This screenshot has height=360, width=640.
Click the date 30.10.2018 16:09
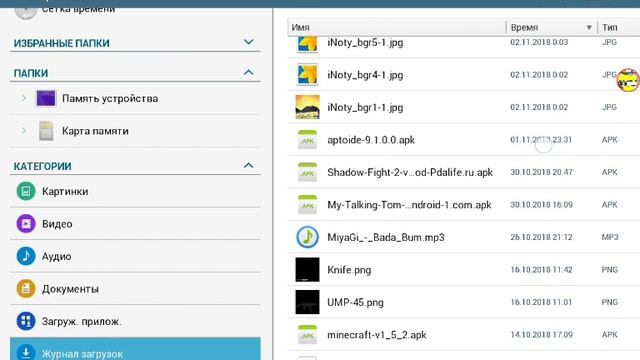541,204
